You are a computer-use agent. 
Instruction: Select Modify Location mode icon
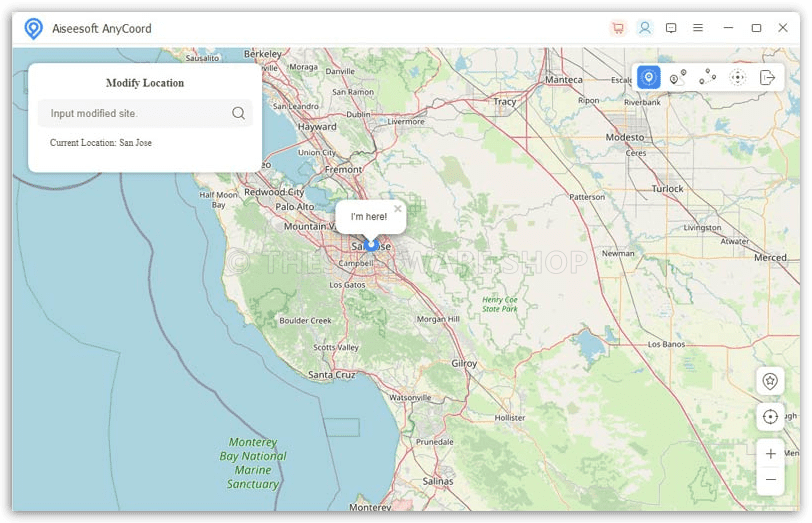(x=648, y=78)
